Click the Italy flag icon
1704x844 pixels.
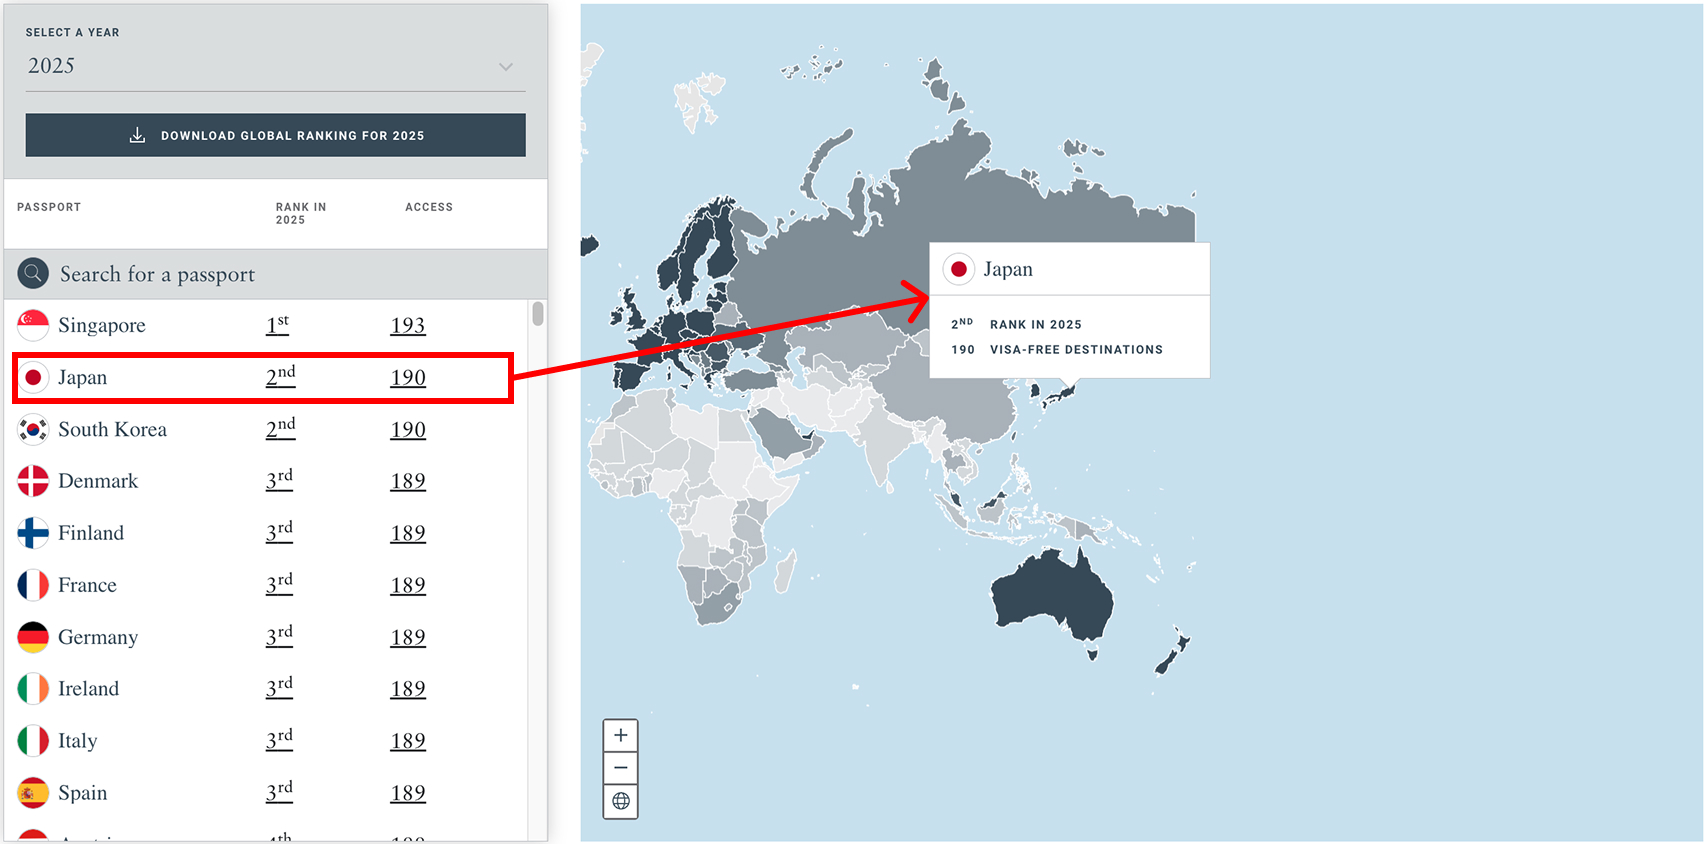pyautogui.click(x=33, y=741)
